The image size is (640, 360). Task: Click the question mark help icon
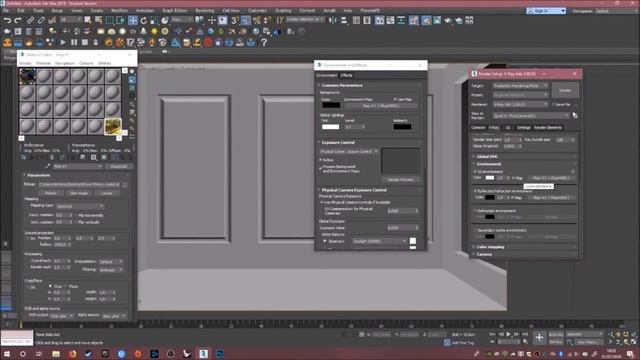click(264, 42)
